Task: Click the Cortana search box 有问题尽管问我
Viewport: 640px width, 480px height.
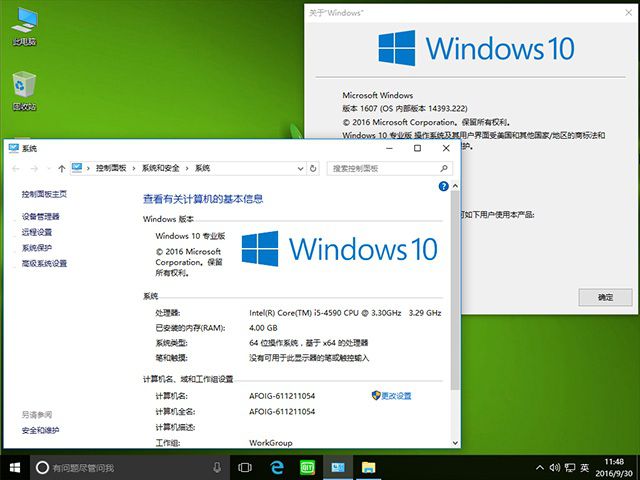Action: pyautogui.click(x=132, y=468)
